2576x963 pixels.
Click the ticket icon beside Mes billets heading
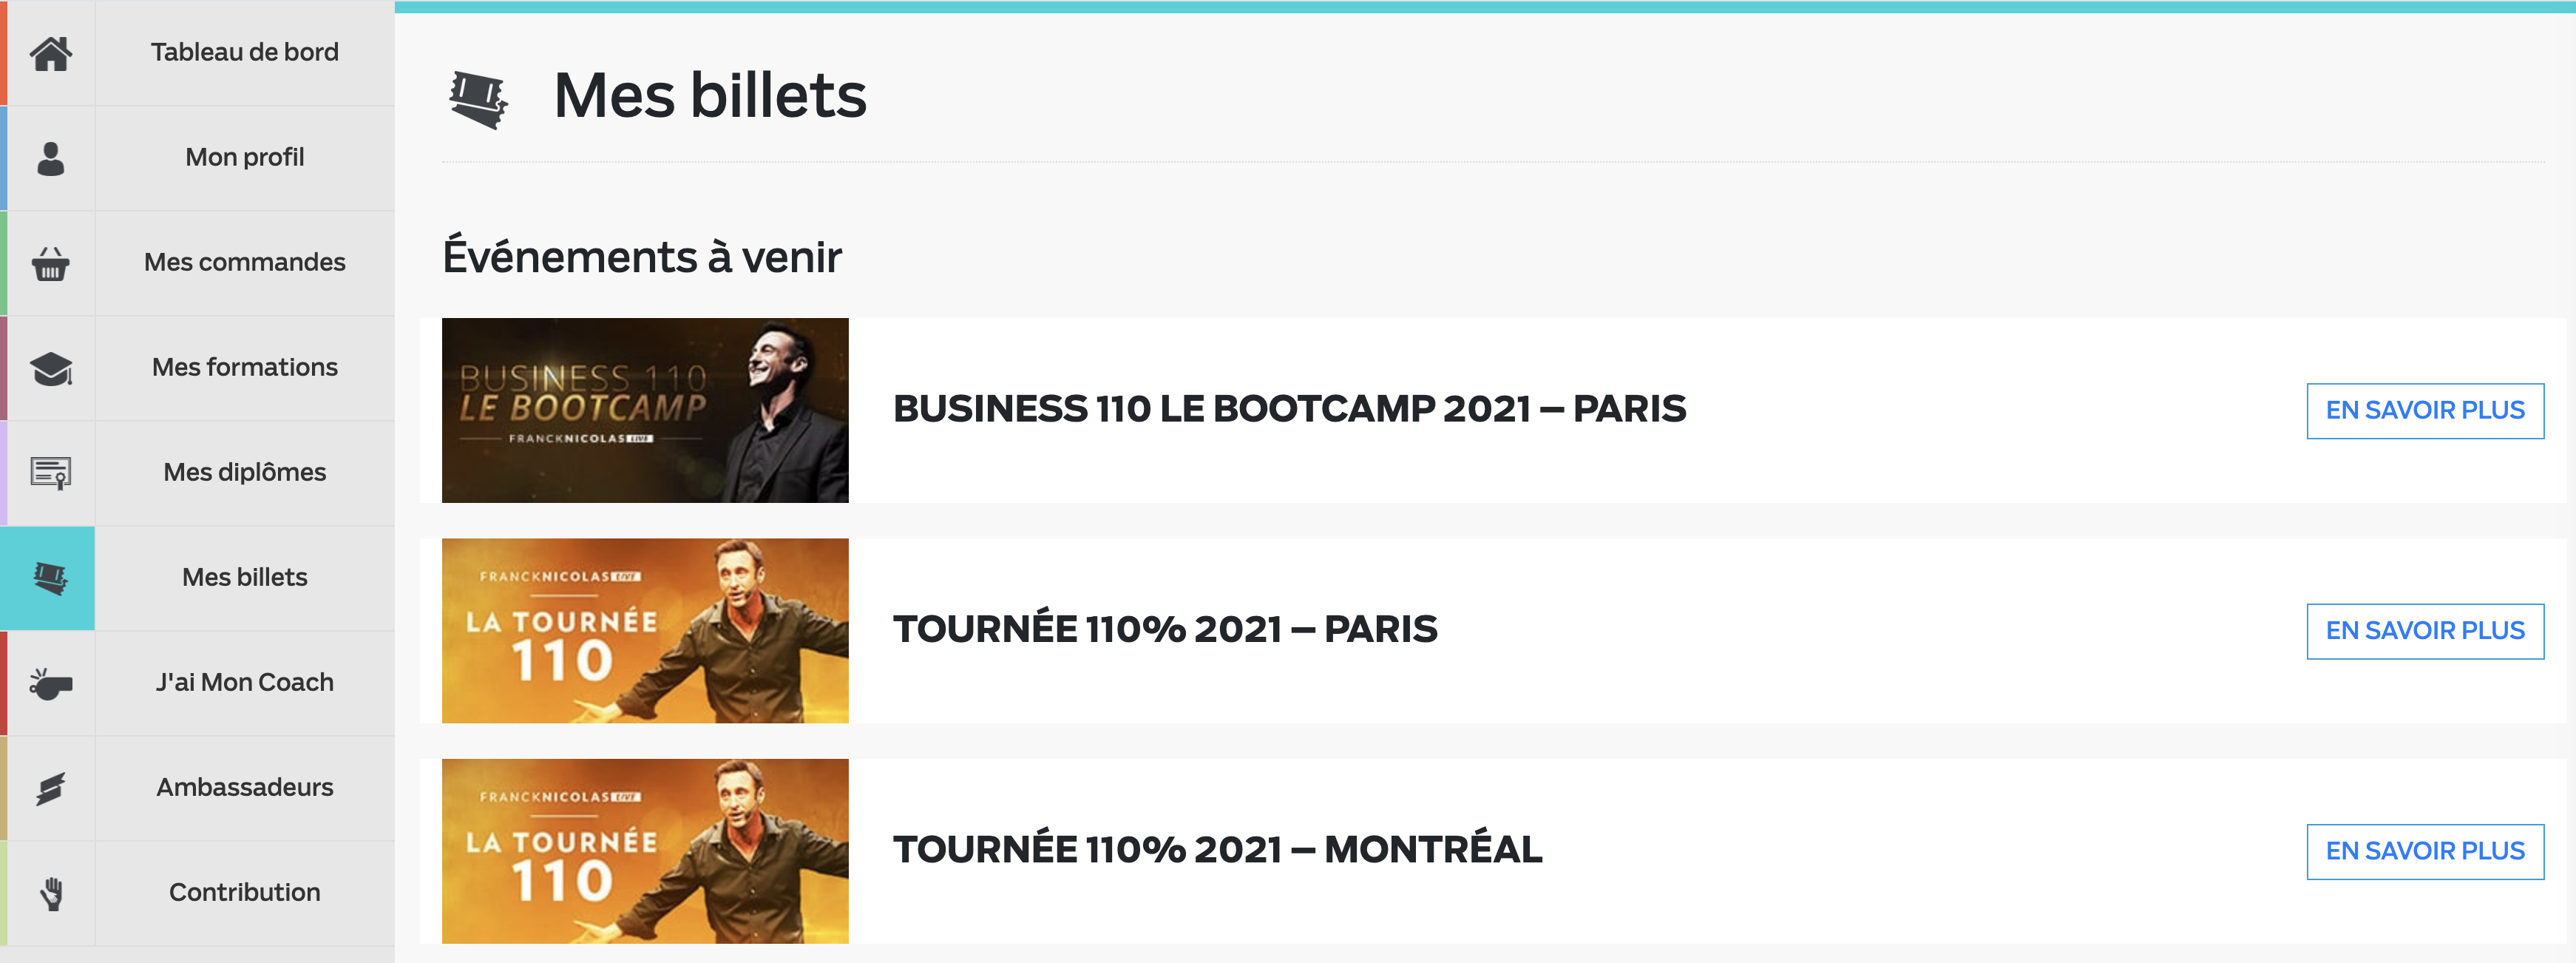point(478,100)
